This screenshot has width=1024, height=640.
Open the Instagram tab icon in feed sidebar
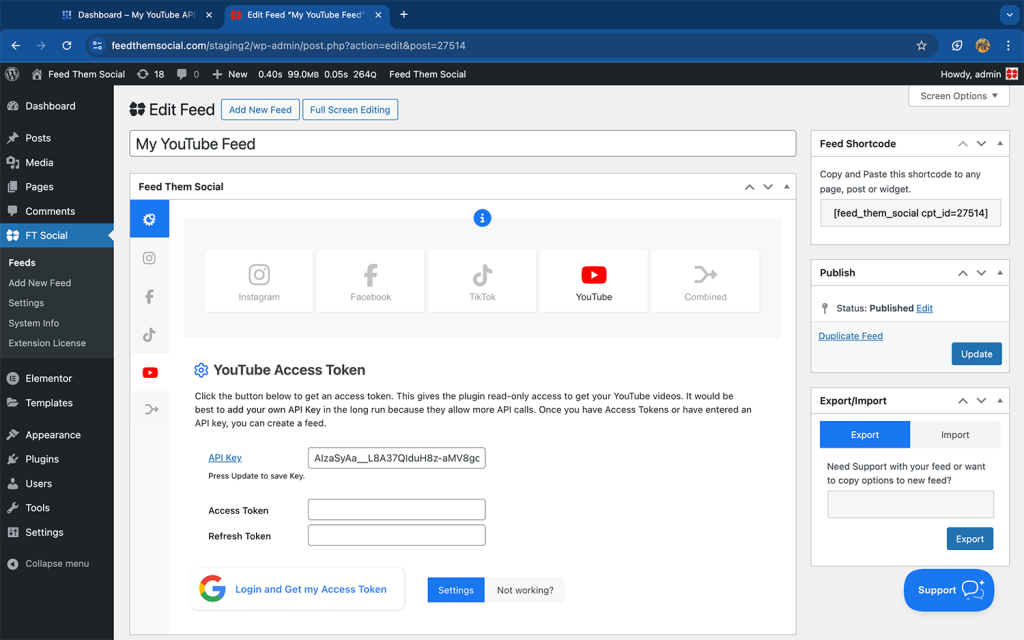[x=150, y=258]
